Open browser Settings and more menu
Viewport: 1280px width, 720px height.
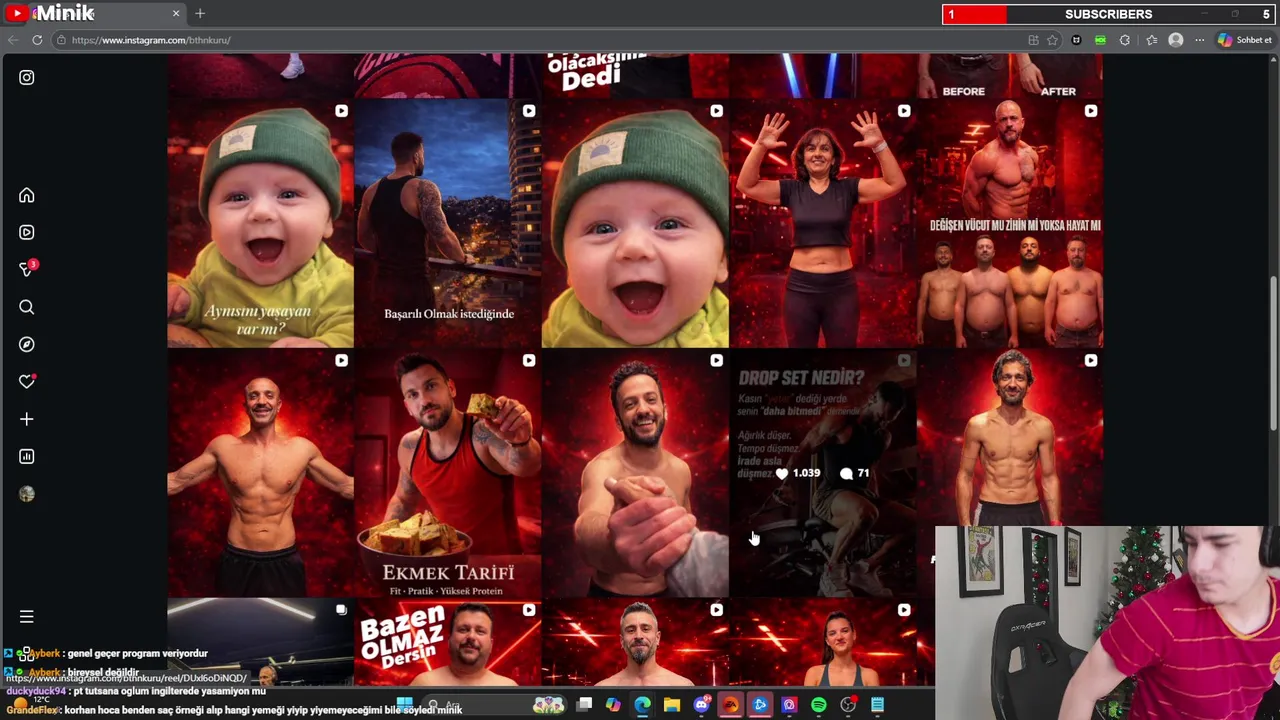pyautogui.click(x=1200, y=40)
